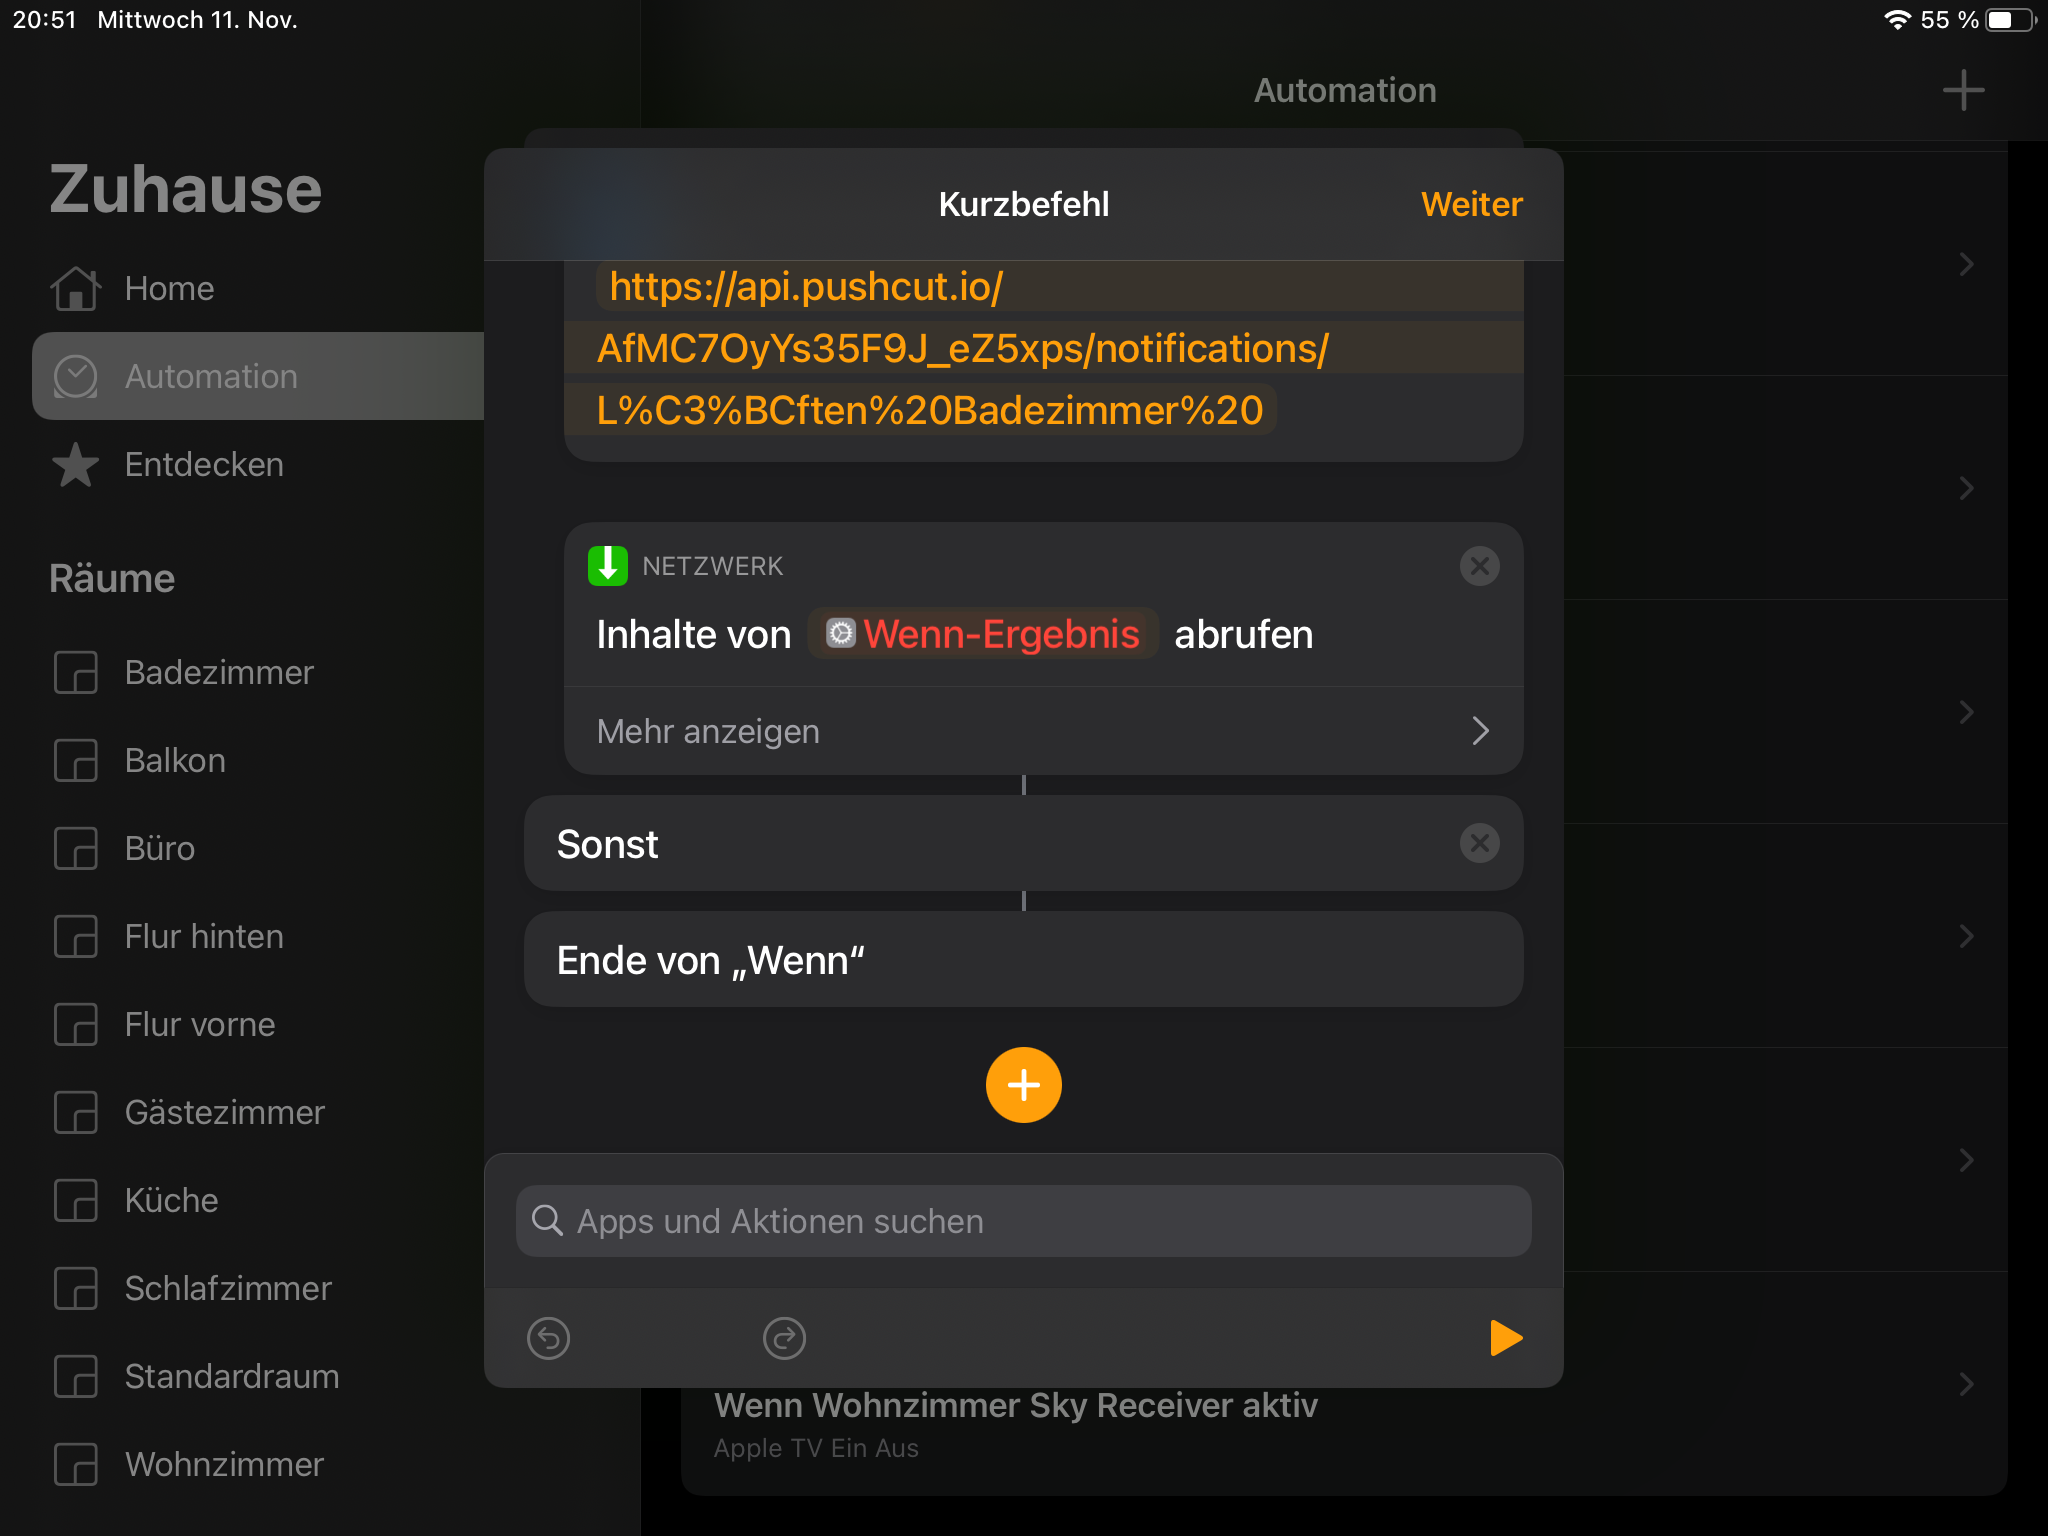Run the shortcut with play button

pos(1505,1338)
